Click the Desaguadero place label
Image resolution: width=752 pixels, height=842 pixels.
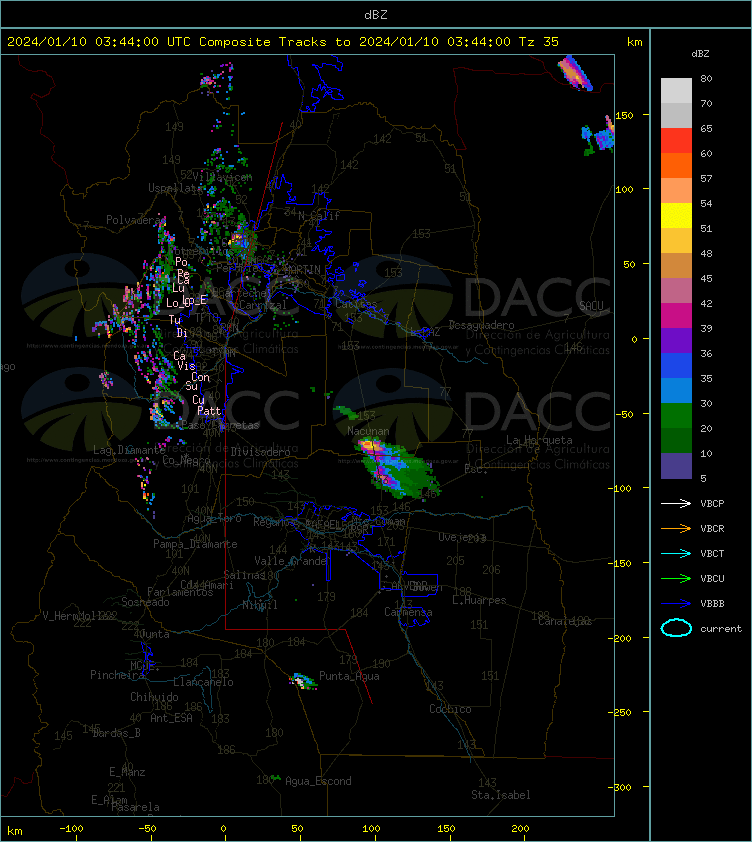pyautogui.click(x=481, y=325)
